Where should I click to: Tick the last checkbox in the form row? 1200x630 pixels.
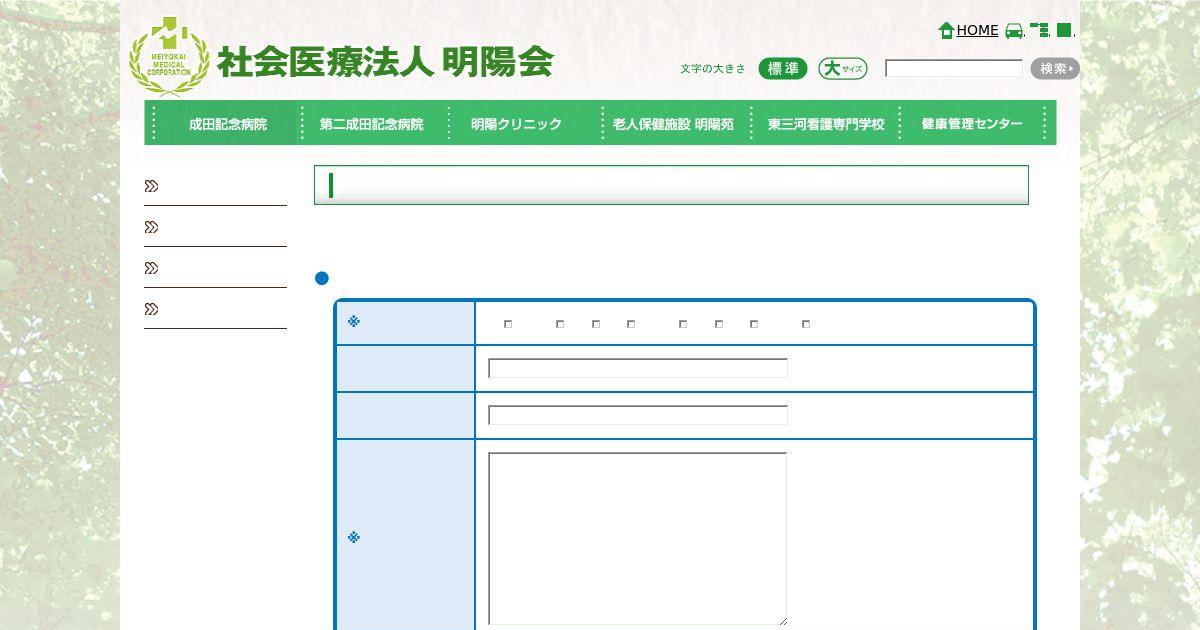tap(806, 324)
